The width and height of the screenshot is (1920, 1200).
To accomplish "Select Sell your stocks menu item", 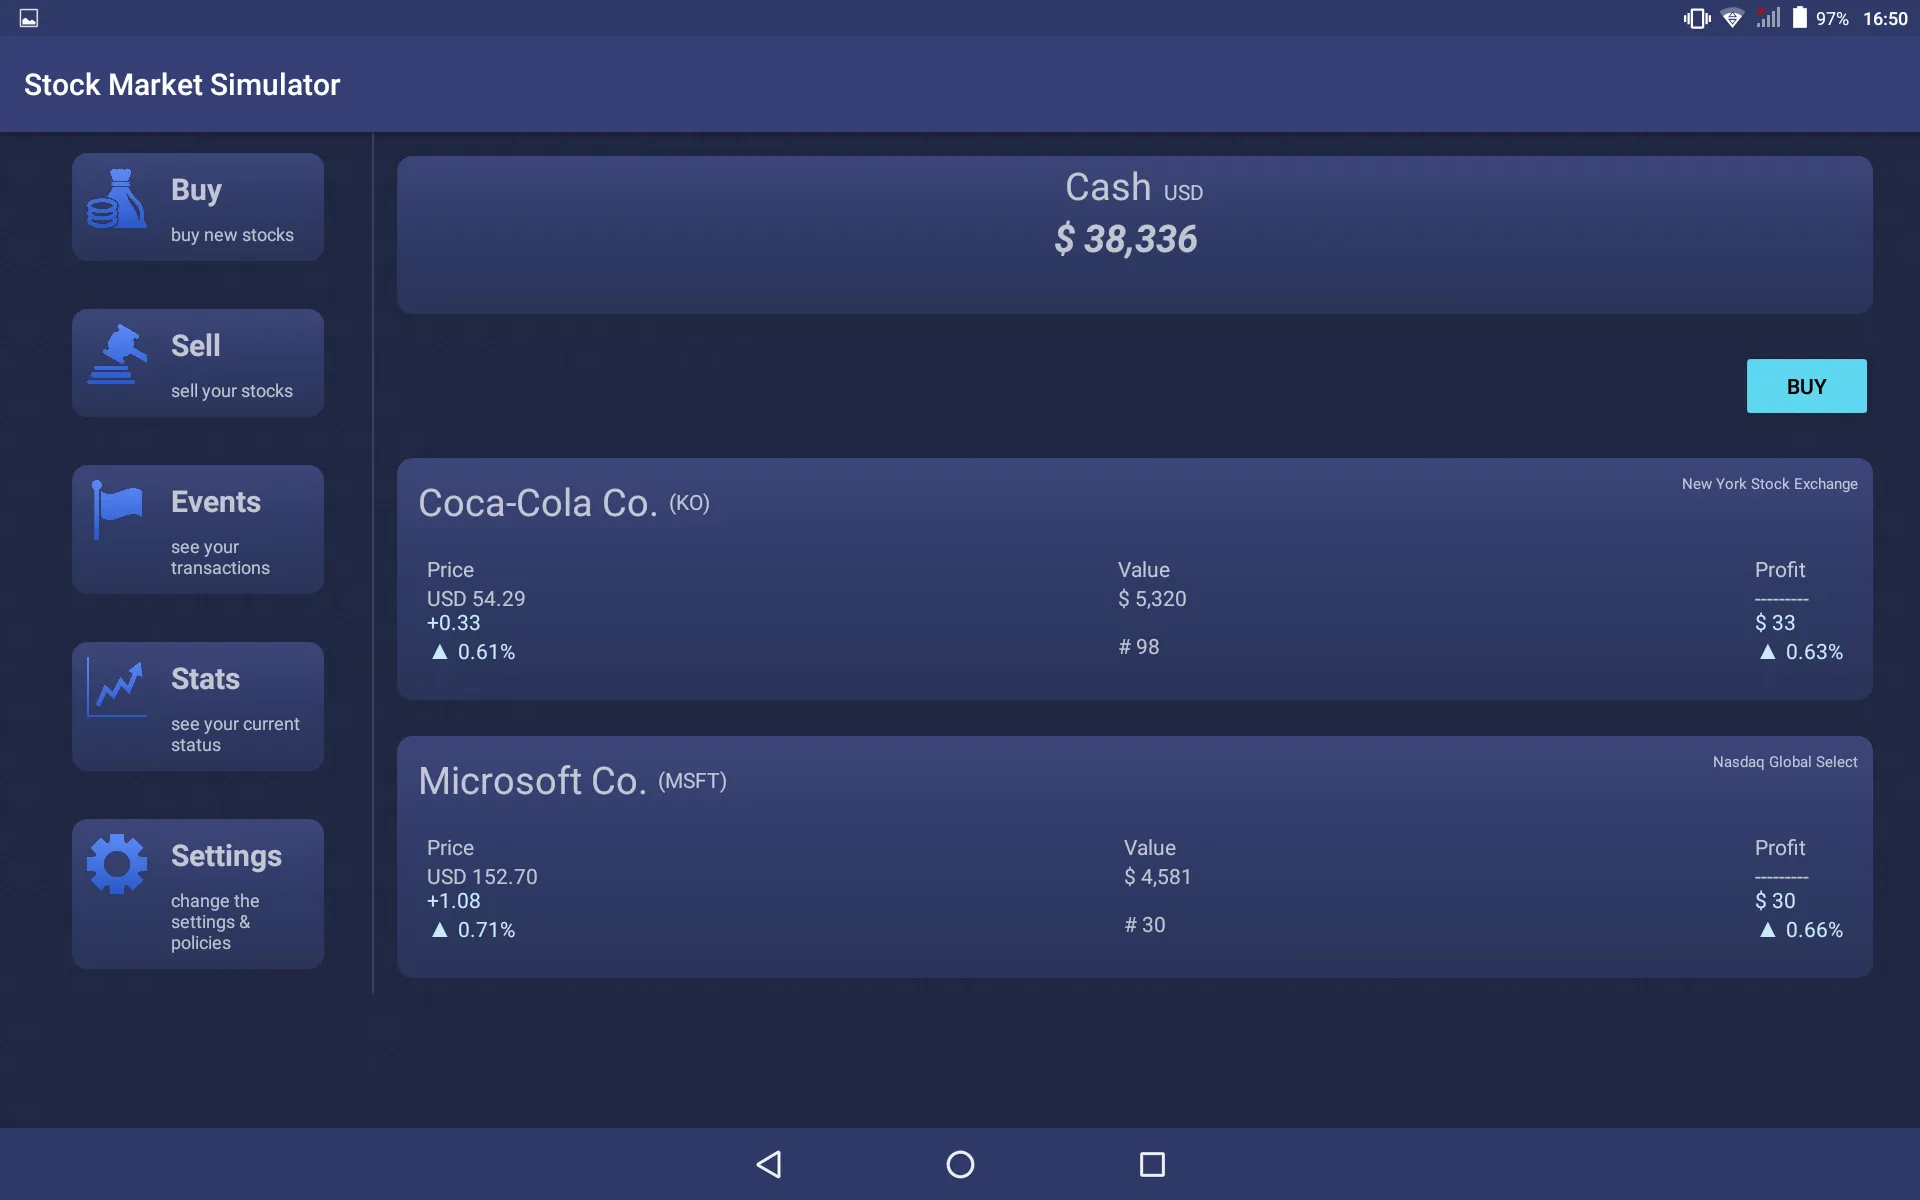I will click(x=198, y=362).
